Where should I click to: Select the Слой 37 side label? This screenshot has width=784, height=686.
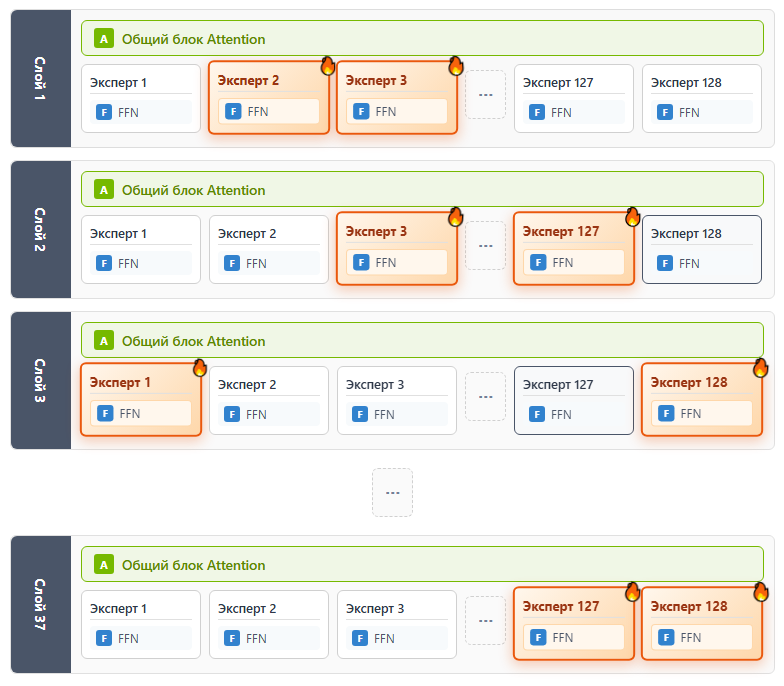(x=41, y=604)
